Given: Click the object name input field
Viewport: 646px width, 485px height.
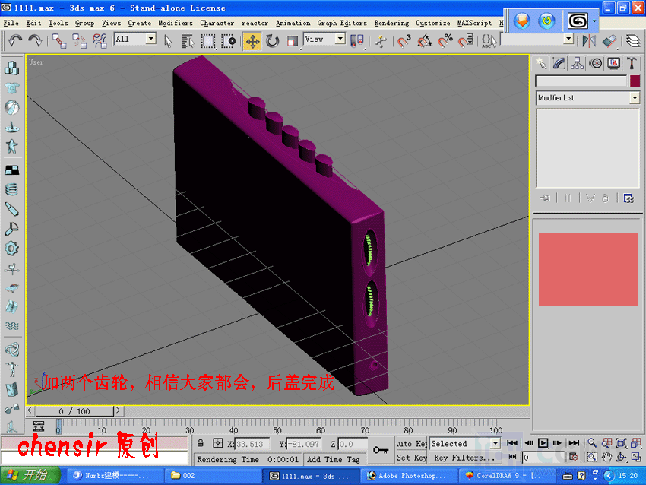Looking at the screenshot, I should tap(581, 81).
